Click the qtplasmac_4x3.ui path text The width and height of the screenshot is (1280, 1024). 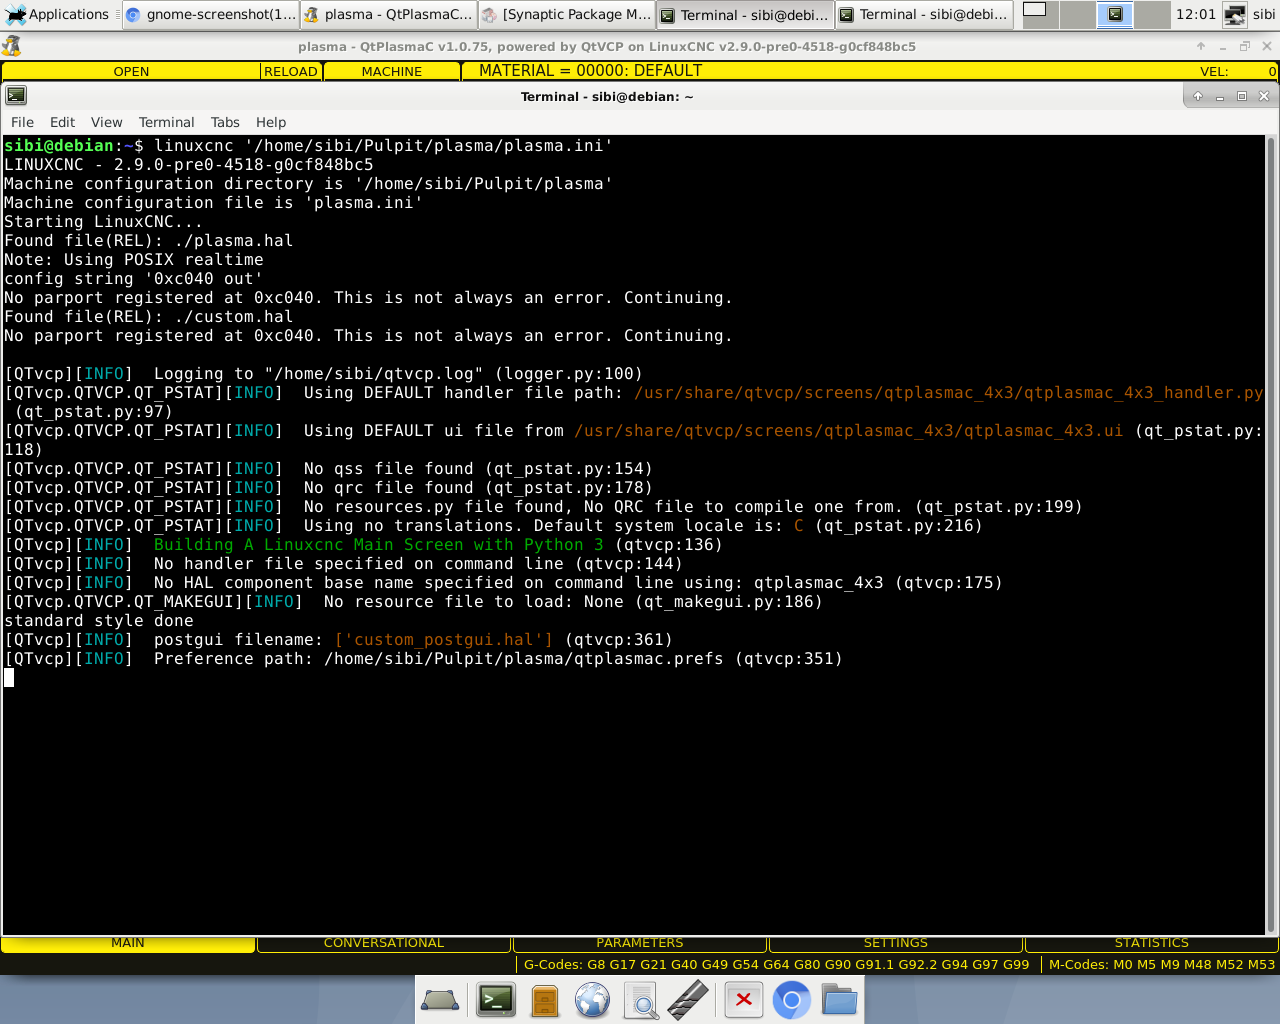click(x=849, y=431)
